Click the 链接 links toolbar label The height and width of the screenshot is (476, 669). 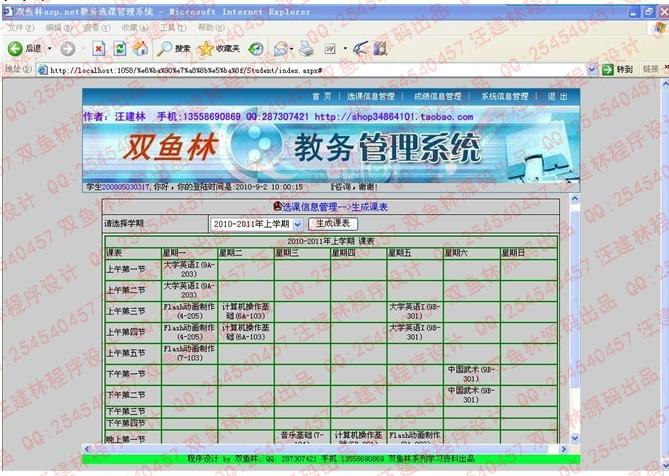coord(650,69)
